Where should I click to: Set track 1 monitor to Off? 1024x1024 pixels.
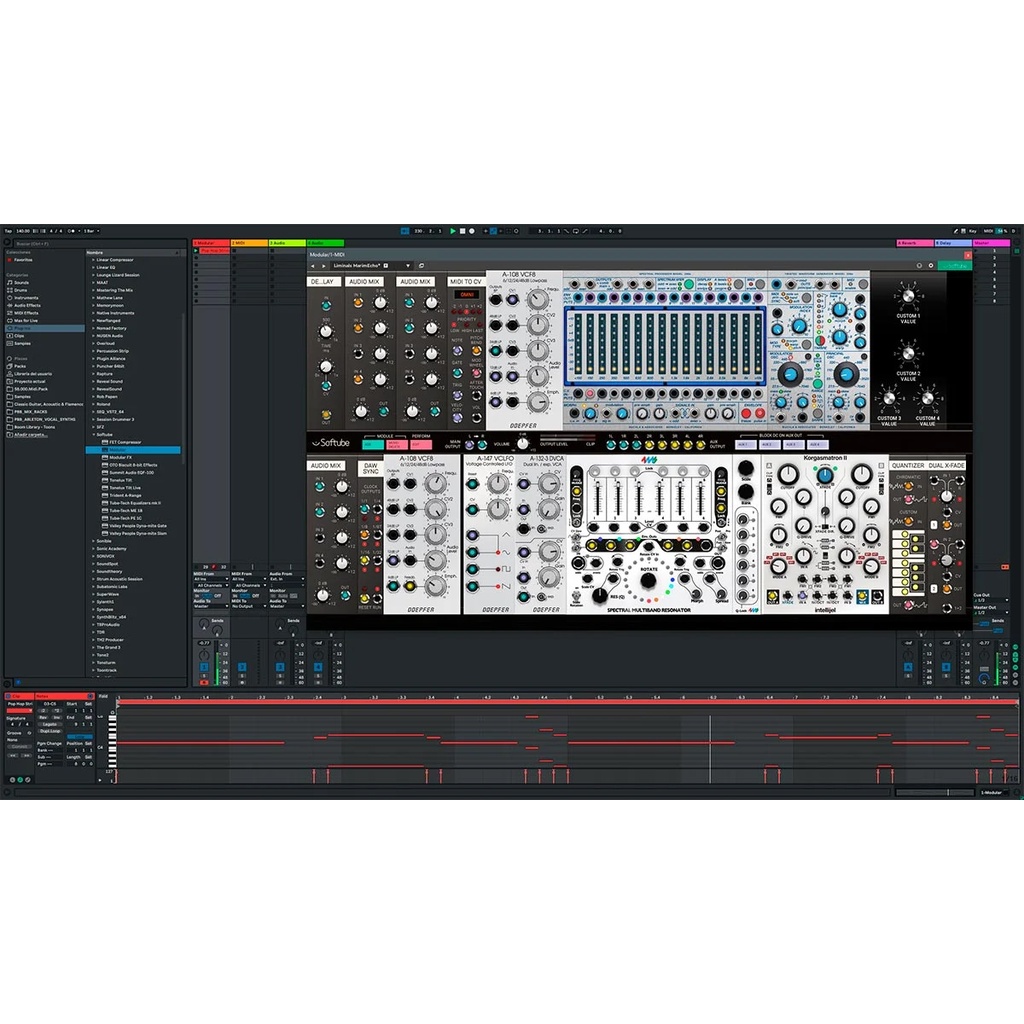(218, 596)
